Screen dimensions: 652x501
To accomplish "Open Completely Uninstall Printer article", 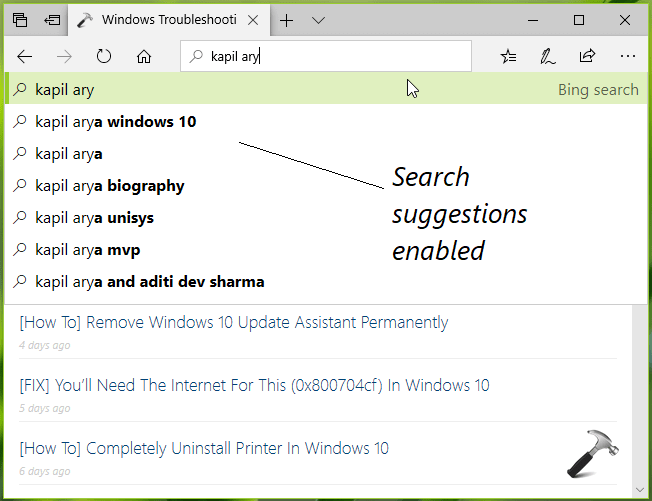I will pos(204,448).
